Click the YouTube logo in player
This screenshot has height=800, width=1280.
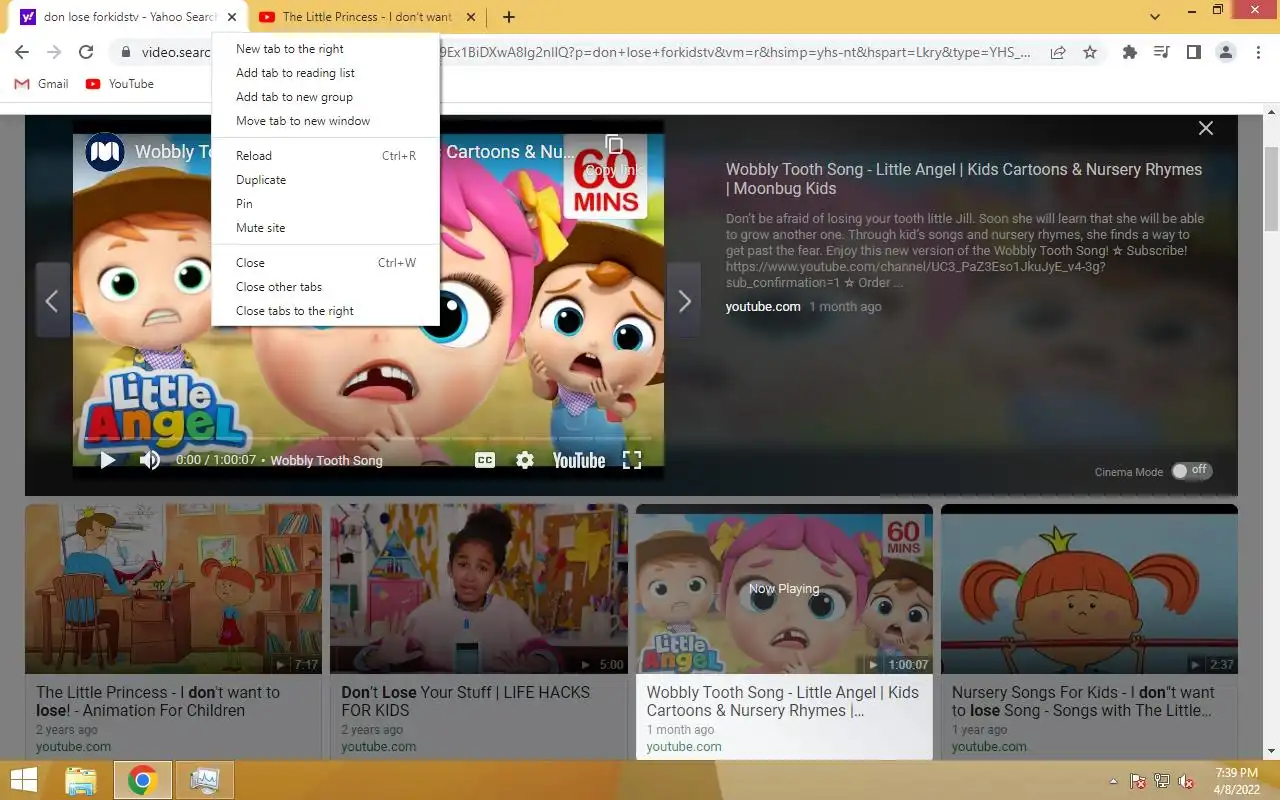(579, 460)
